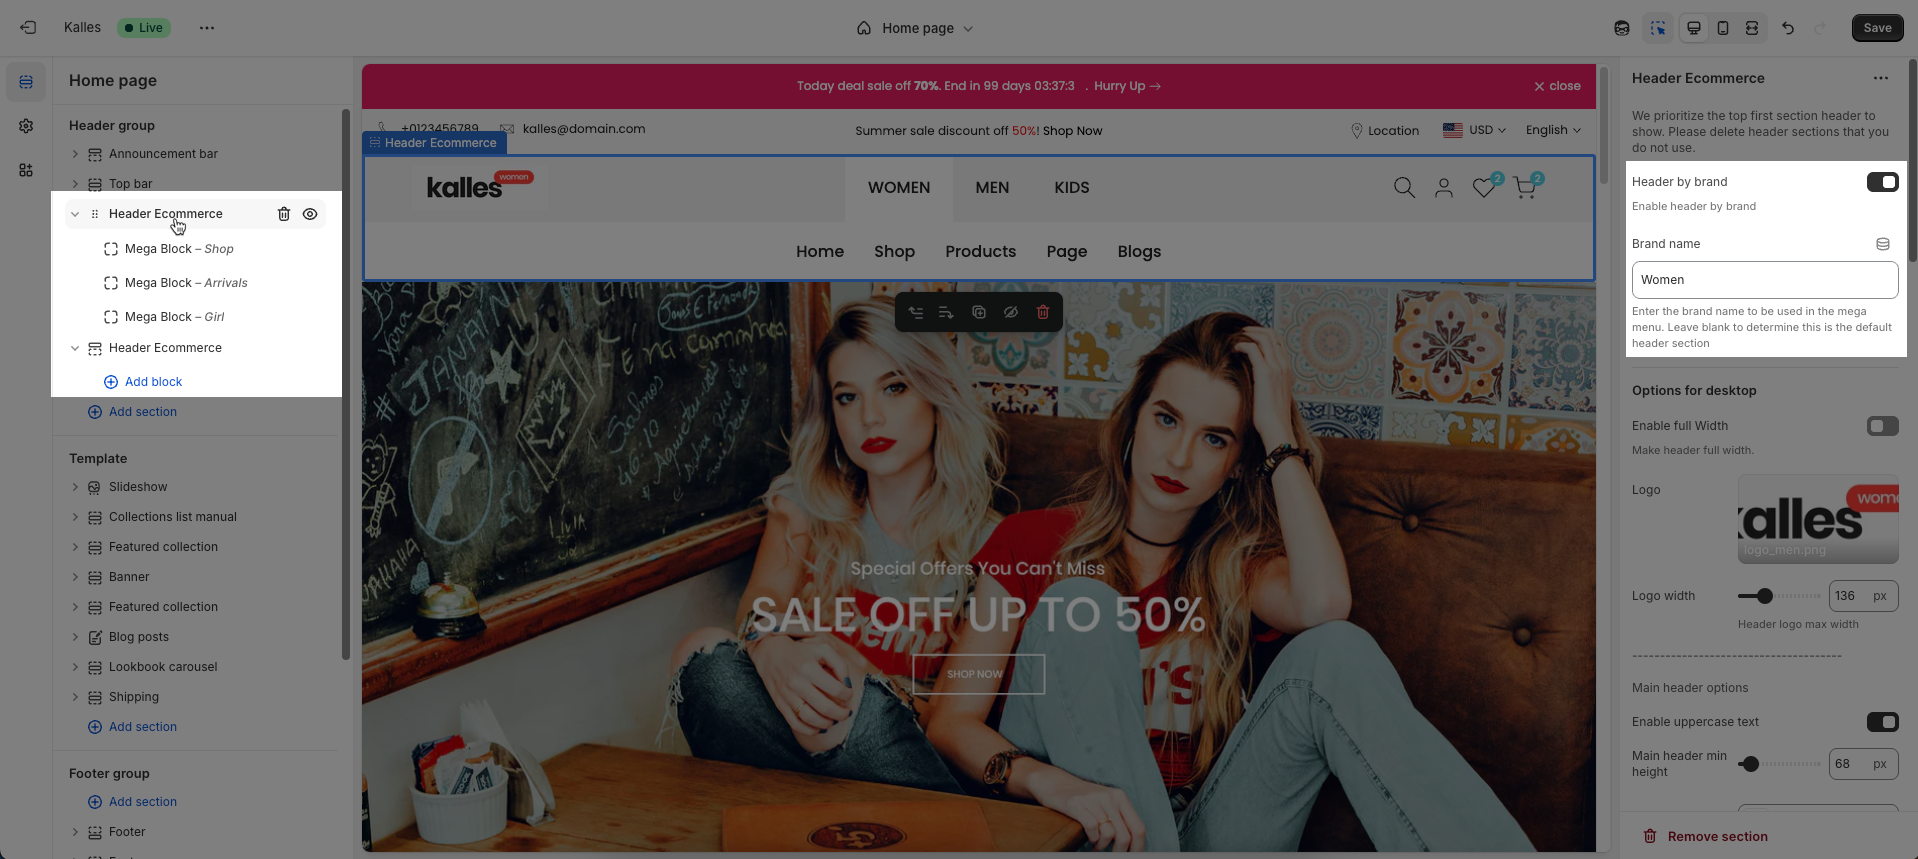Viewport: 1918px width, 859px height.
Task: Open the Sections panel icon in left rail
Action: tap(26, 82)
